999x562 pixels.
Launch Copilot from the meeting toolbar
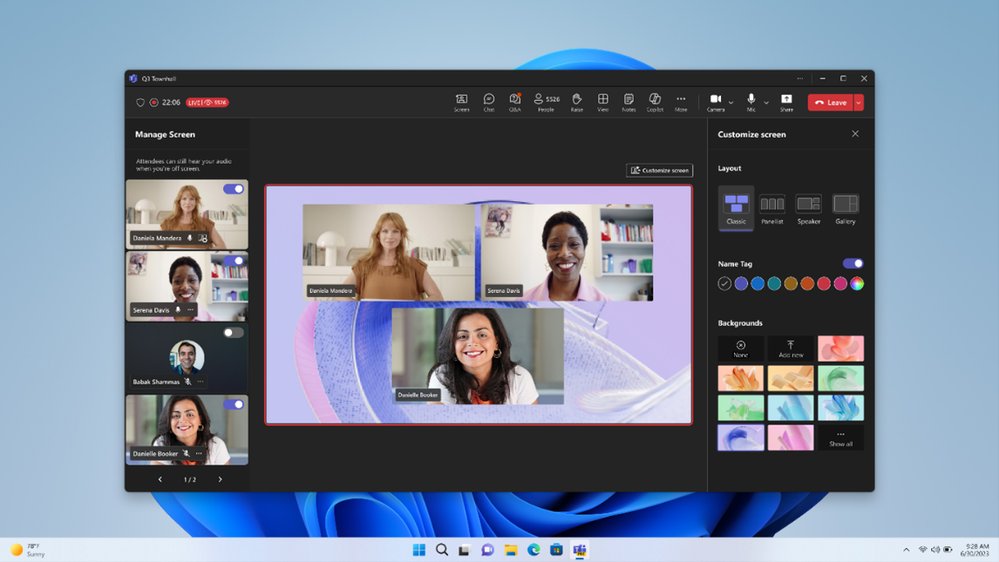655,101
